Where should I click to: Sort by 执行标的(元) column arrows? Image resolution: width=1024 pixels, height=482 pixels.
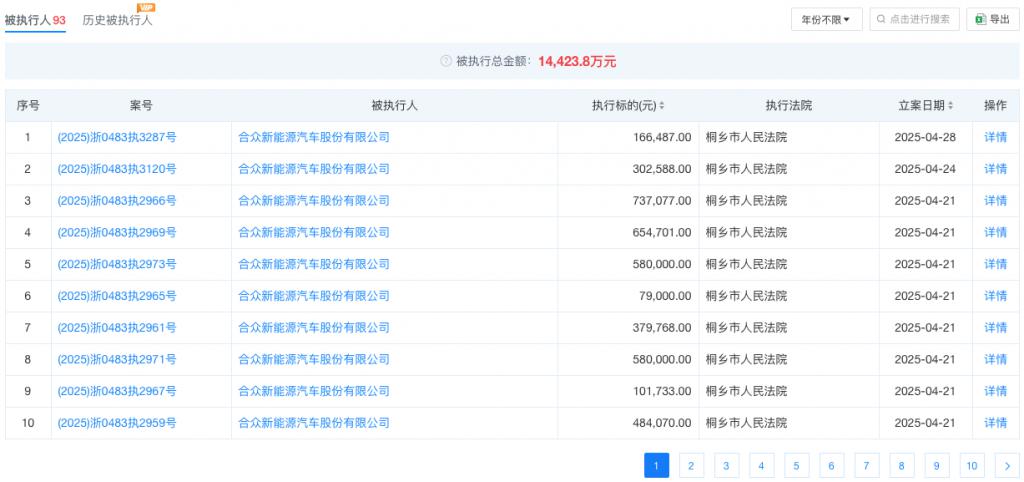pos(662,106)
